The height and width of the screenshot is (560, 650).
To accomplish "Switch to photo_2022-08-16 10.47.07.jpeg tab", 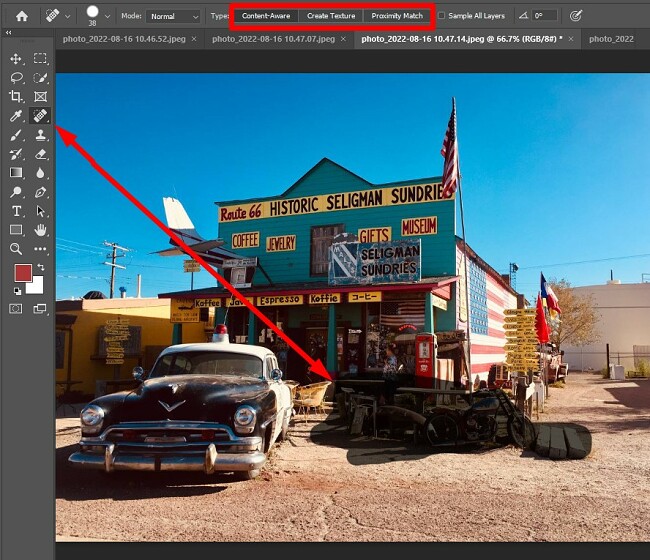I will (273, 39).
